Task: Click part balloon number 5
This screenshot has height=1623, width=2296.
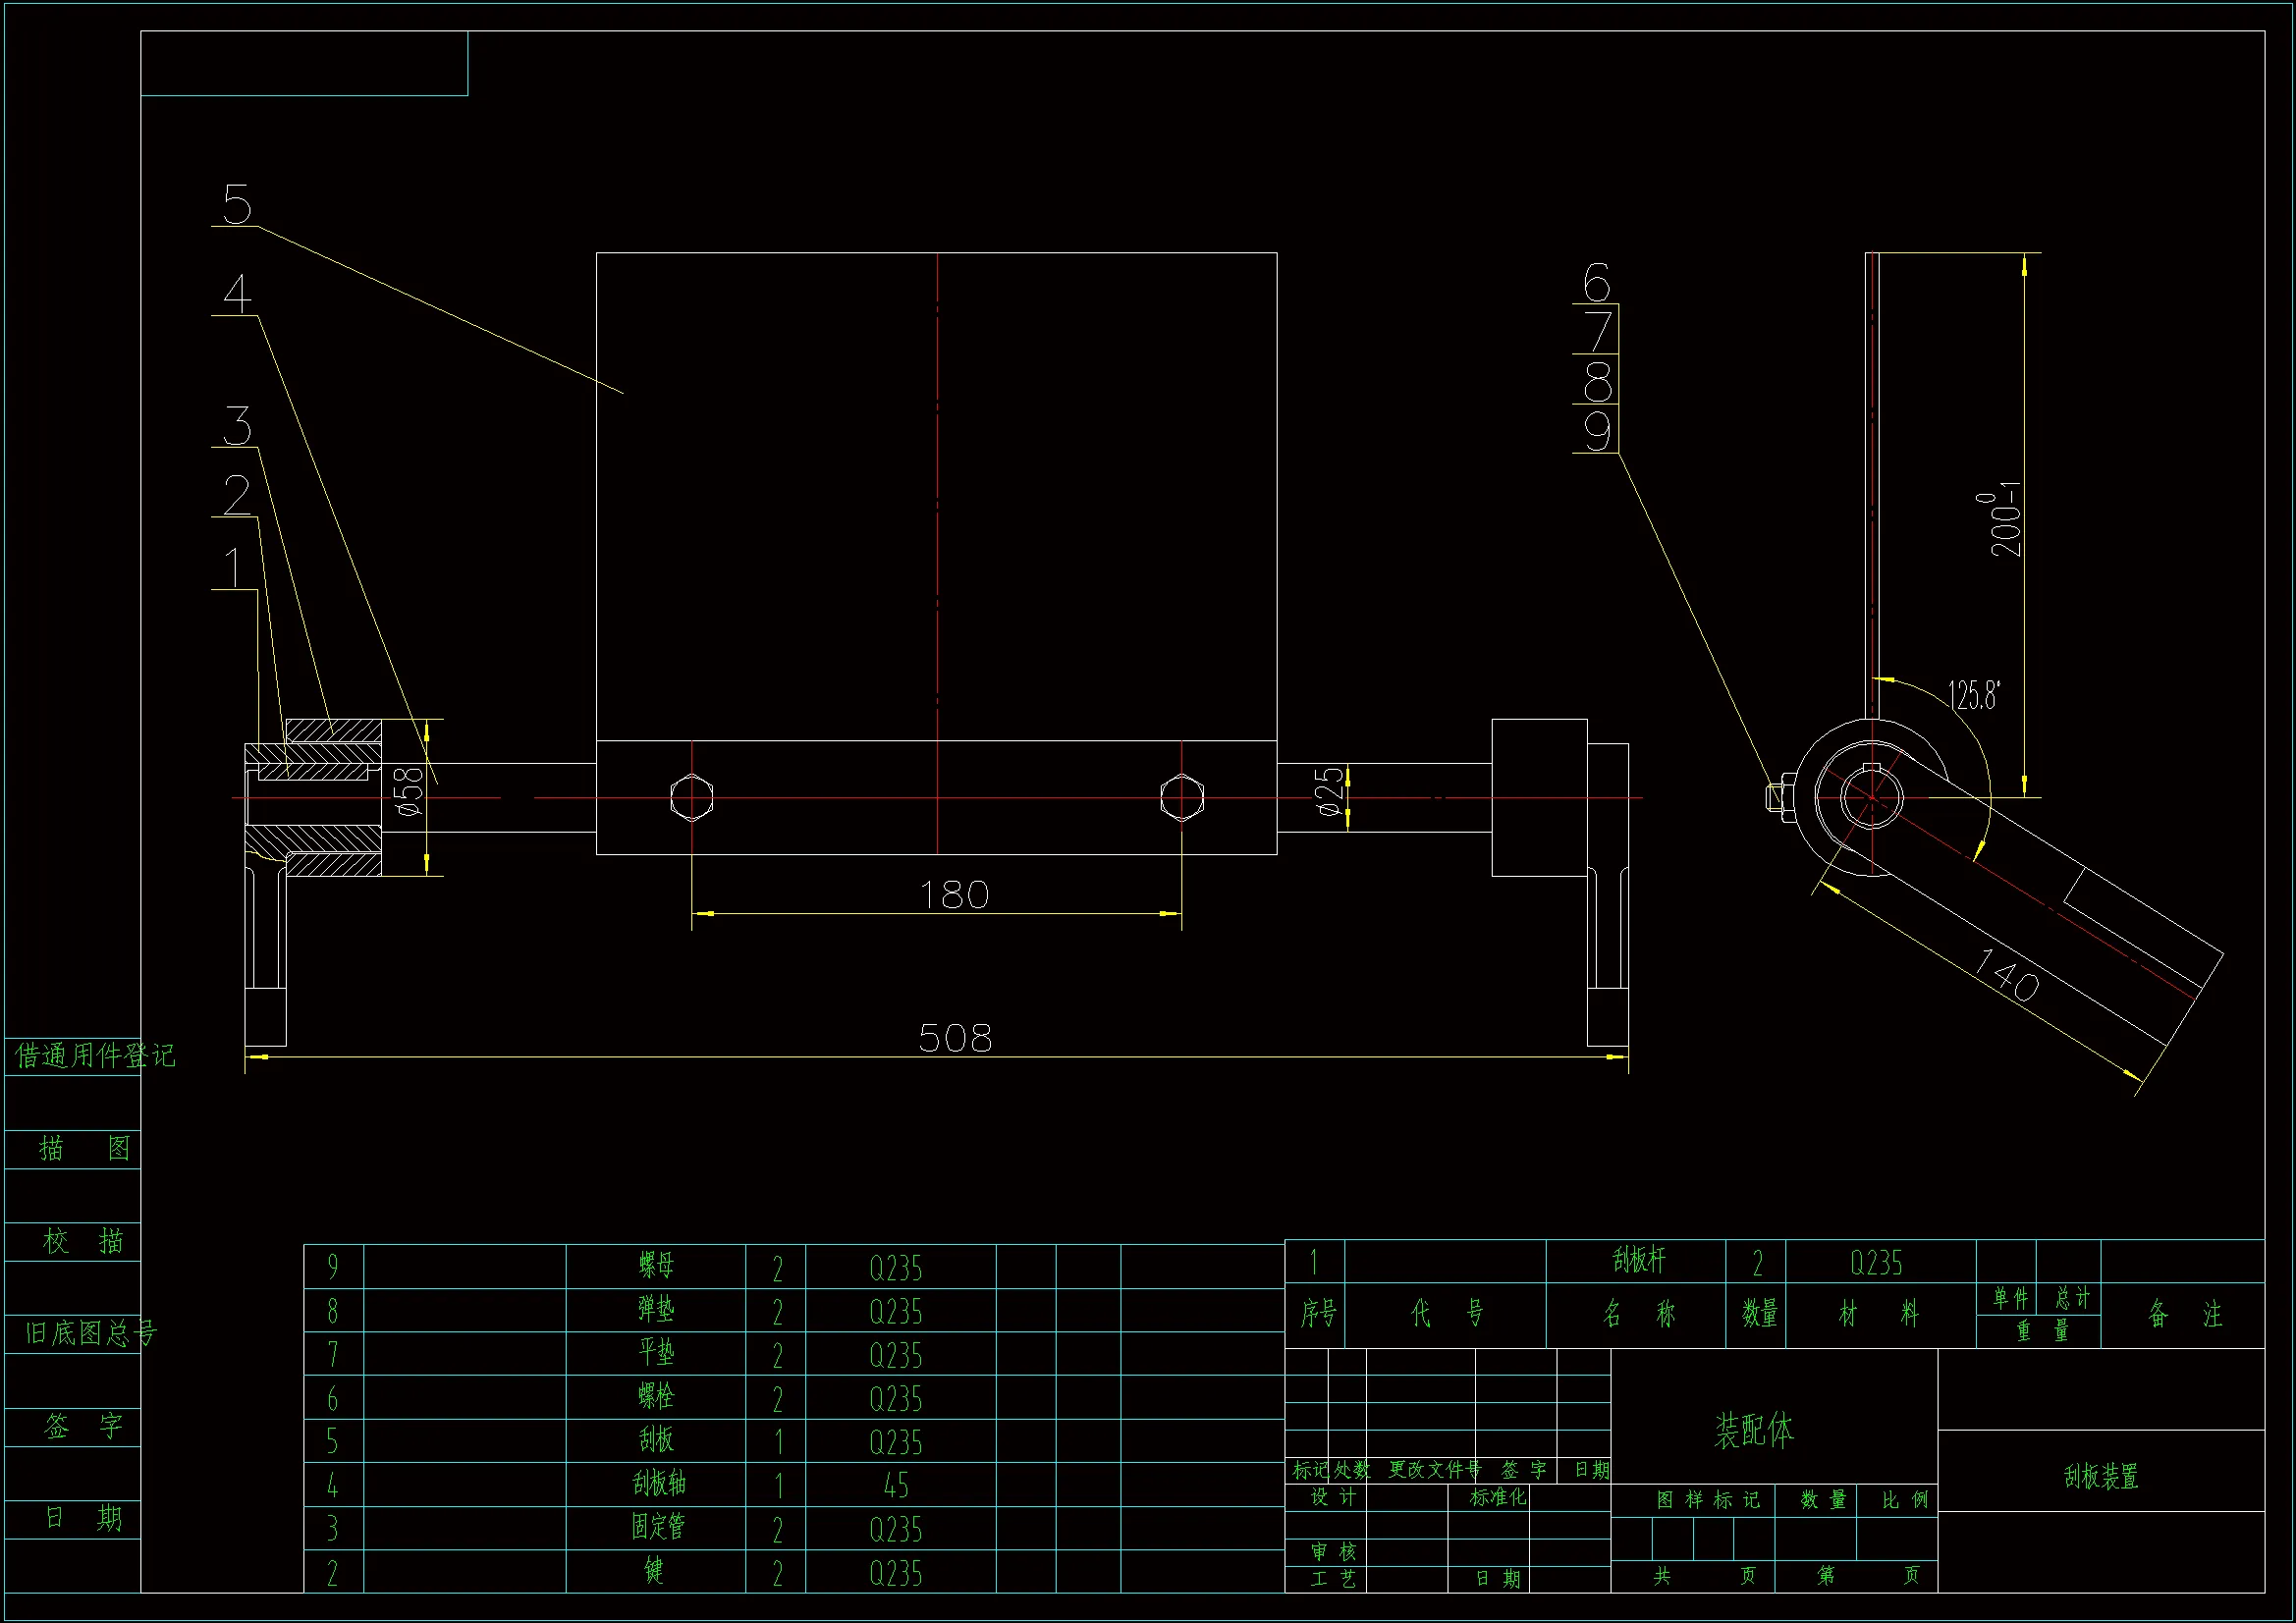Action: coord(237,205)
